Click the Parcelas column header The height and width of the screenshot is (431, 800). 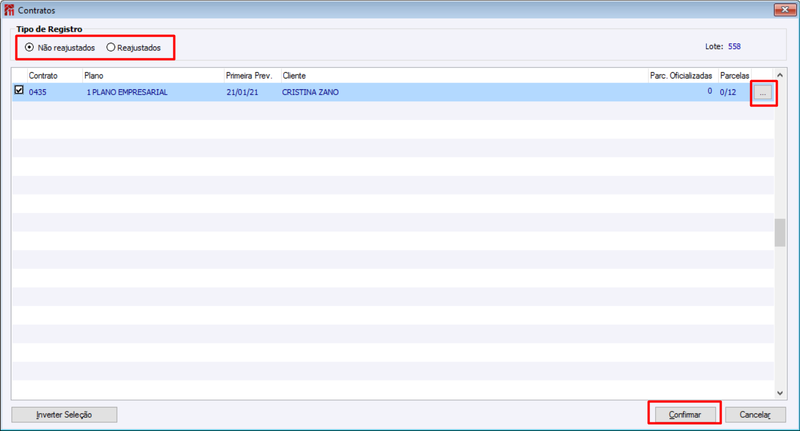click(735, 75)
